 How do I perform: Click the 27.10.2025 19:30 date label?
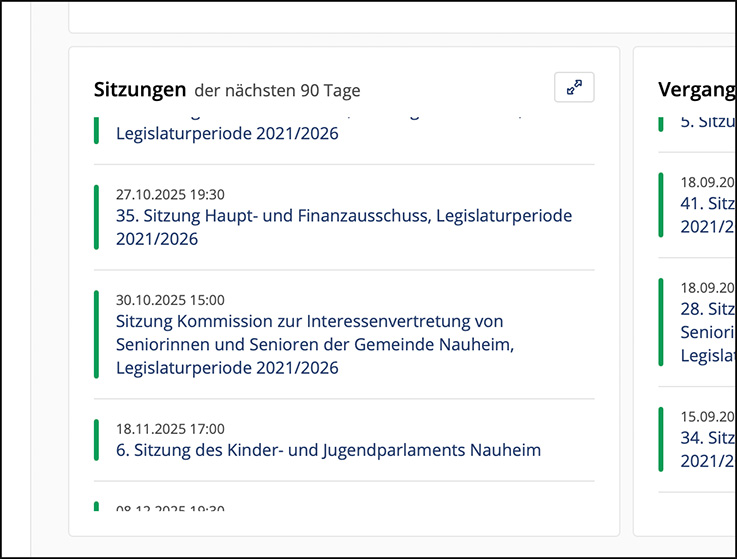170,194
